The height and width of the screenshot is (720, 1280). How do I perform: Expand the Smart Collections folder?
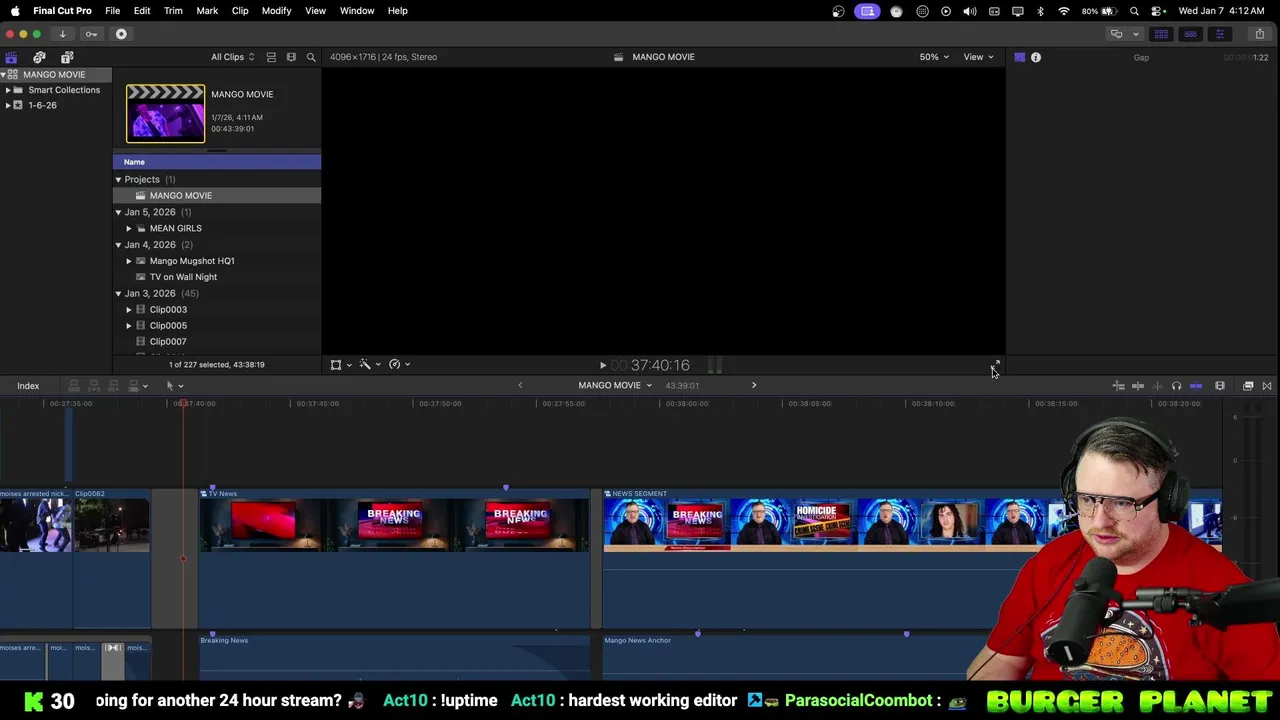pyautogui.click(x=8, y=90)
